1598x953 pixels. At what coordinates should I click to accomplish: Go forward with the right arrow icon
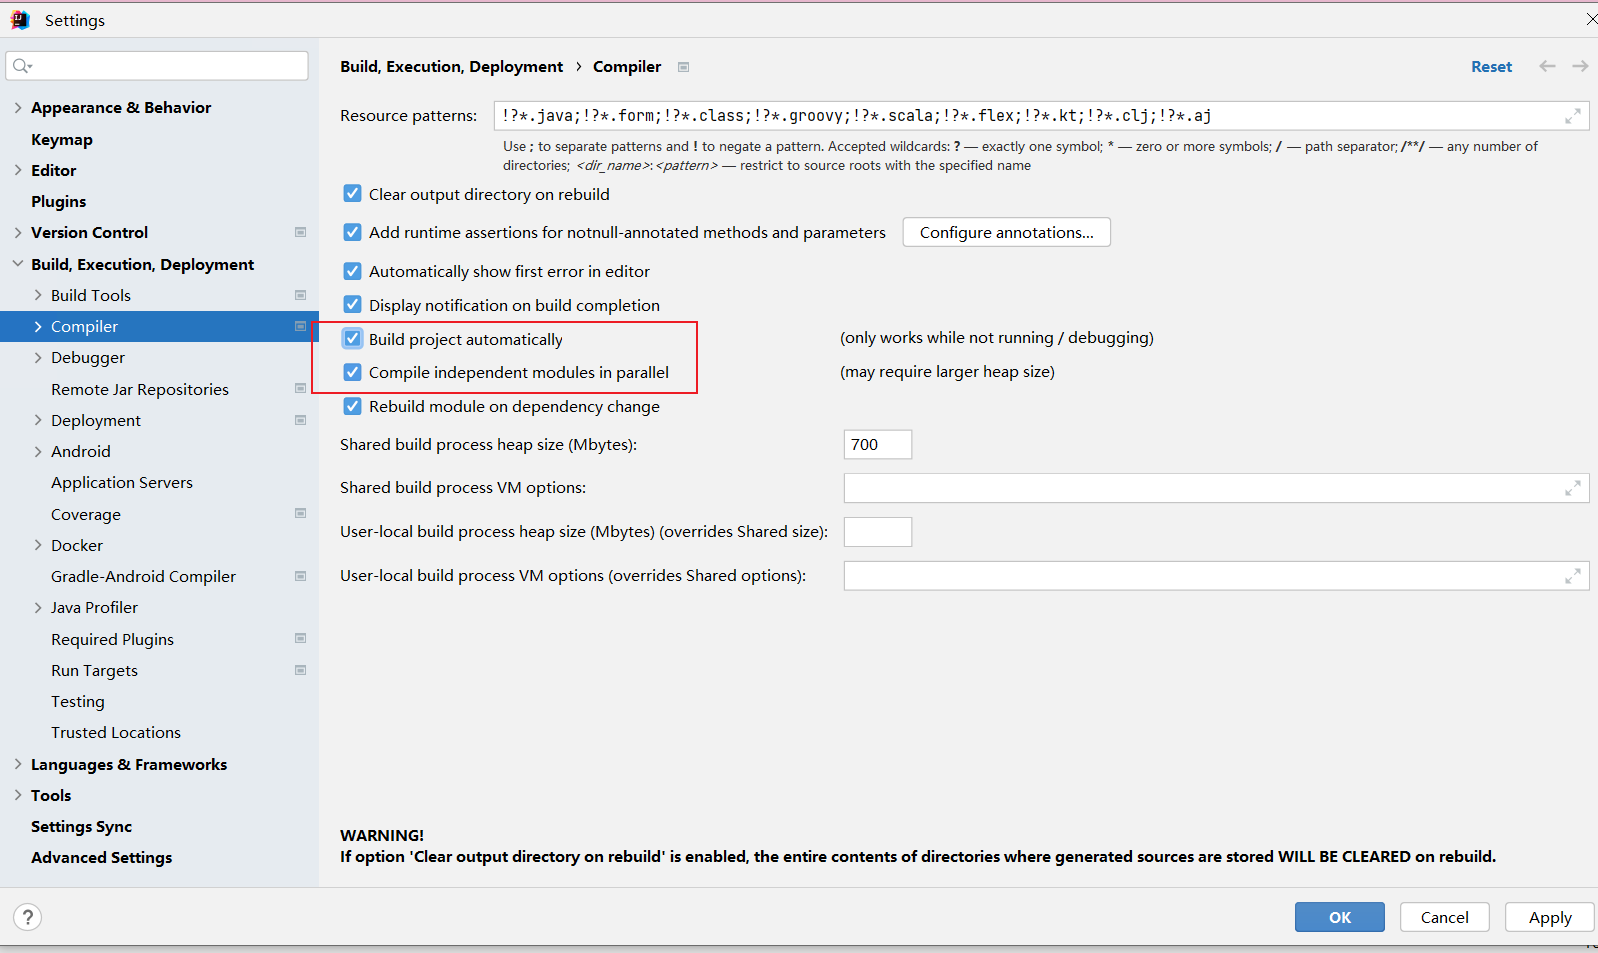tap(1580, 66)
